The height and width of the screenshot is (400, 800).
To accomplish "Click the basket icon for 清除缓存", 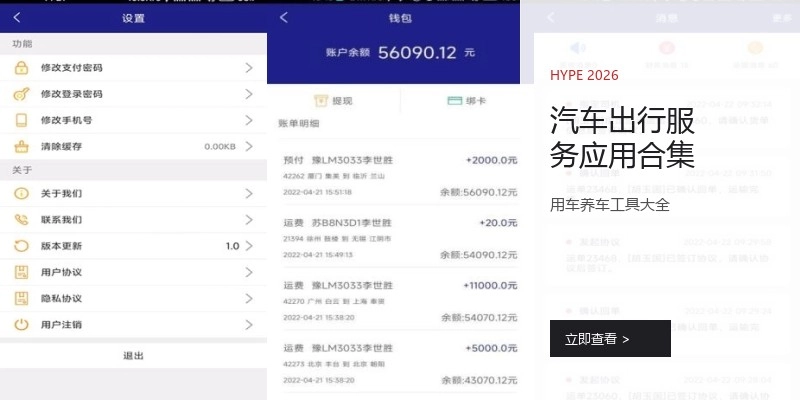I will click(21, 147).
